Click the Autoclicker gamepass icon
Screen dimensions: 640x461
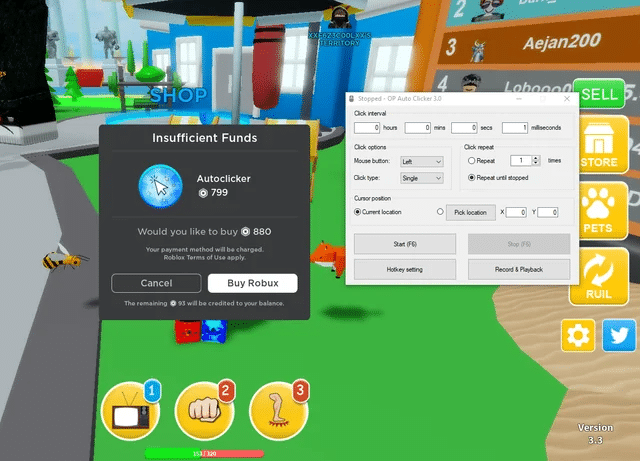[x=160, y=186]
